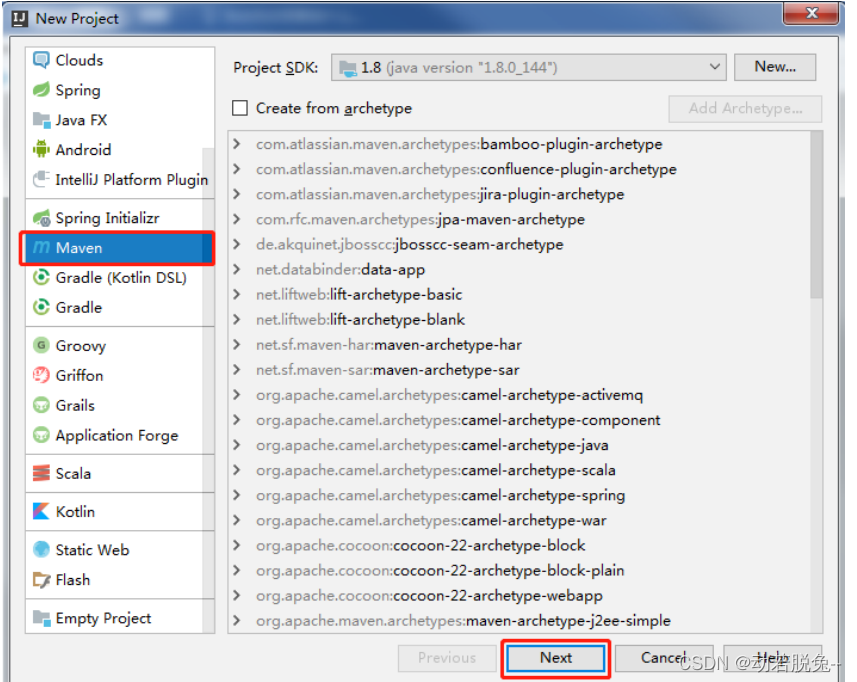This screenshot has width=857, height=682.
Task: Select the Gradle (Kotlin DSL) icon
Action: click(x=42, y=278)
